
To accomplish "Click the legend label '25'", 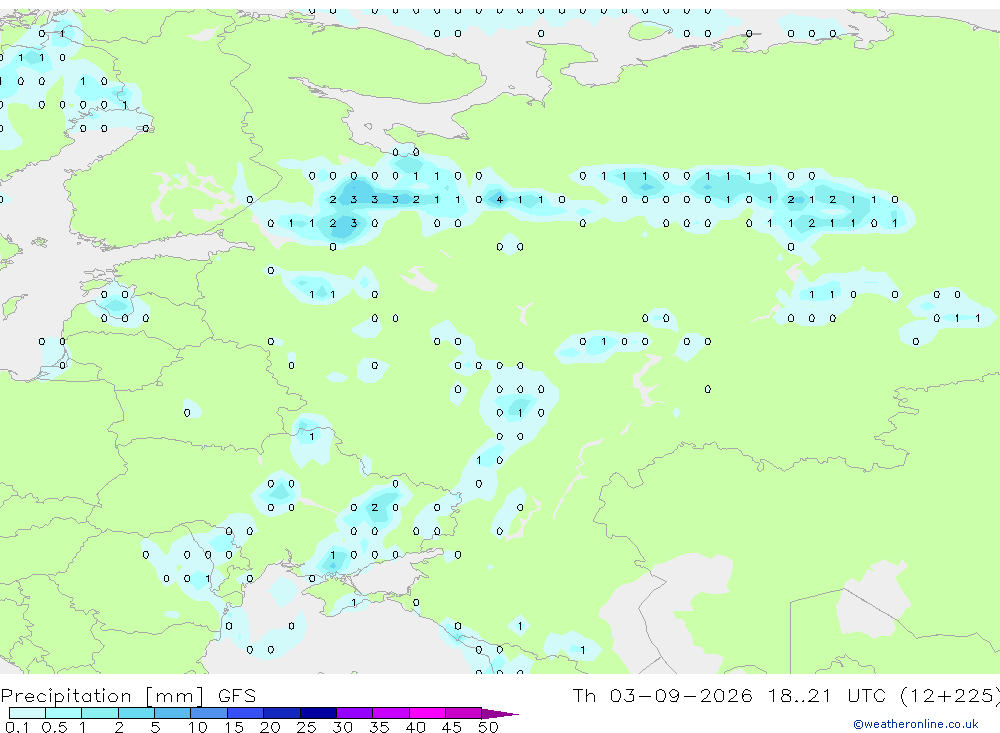I will pyautogui.click(x=306, y=727).
